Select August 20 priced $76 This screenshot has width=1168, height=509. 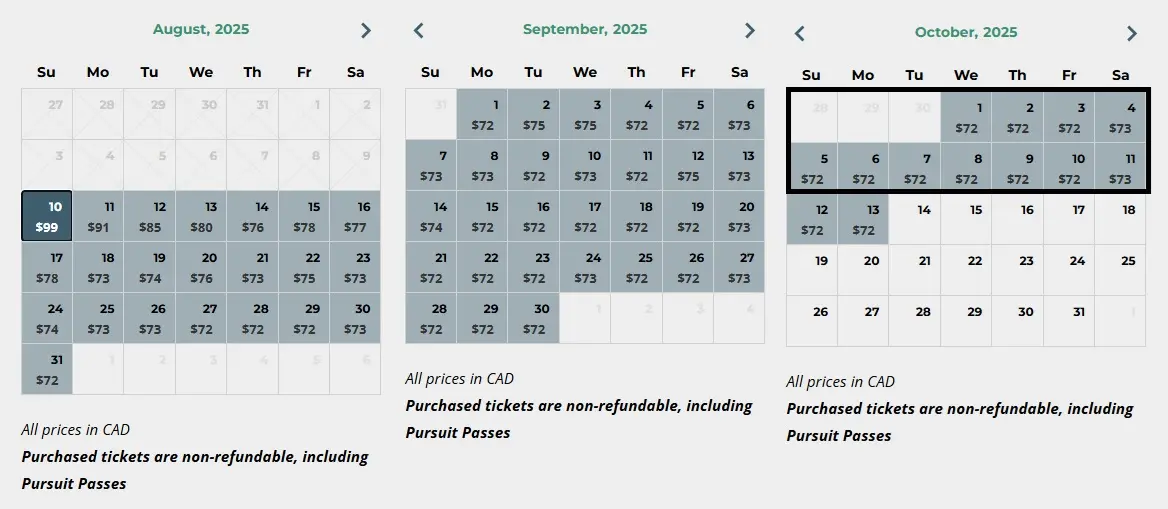point(201,268)
